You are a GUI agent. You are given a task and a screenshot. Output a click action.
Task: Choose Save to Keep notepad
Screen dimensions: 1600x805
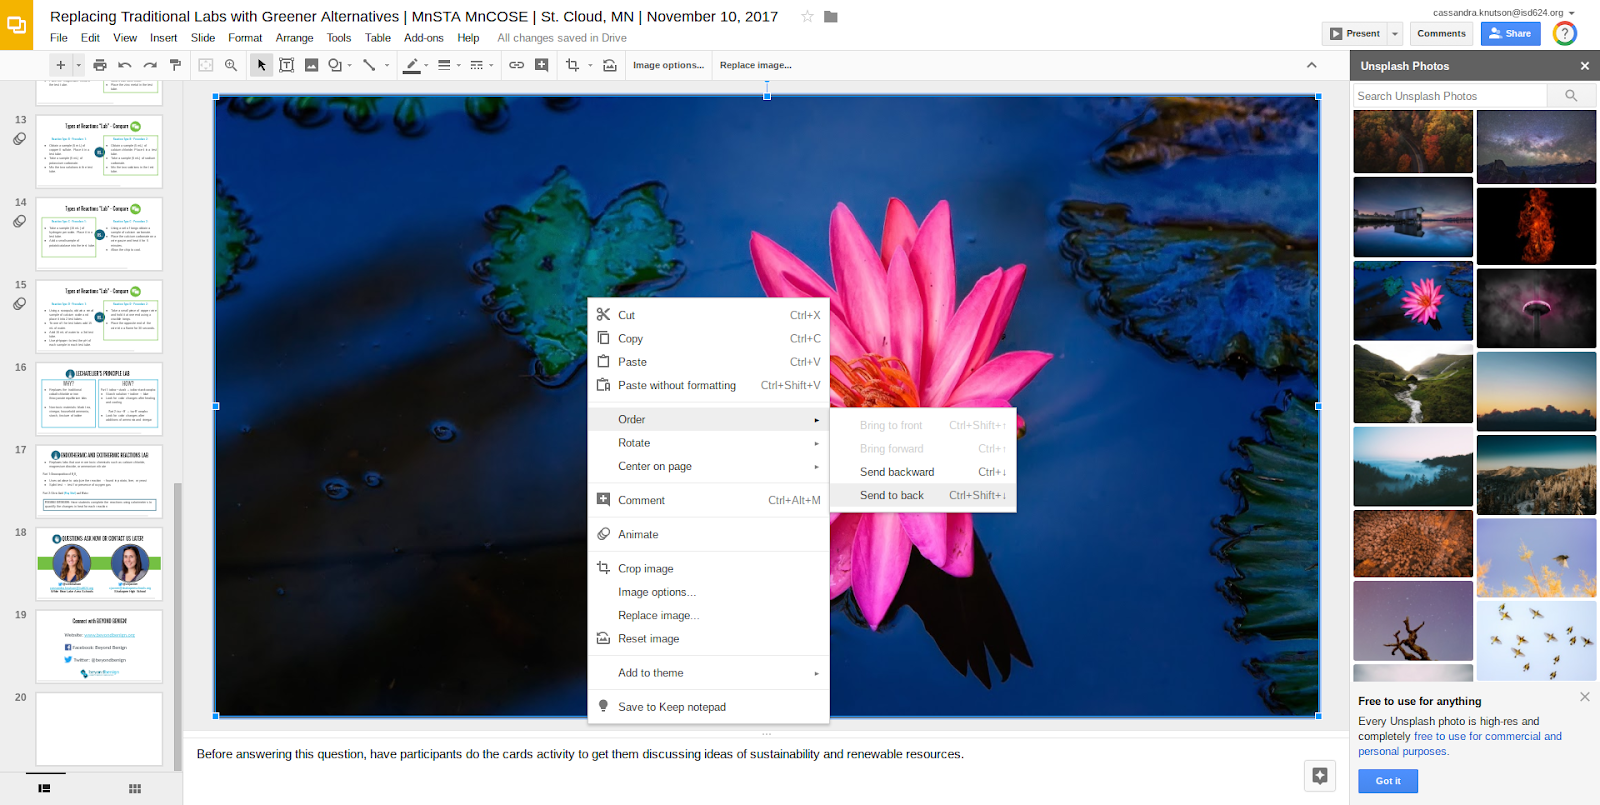pyautogui.click(x=708, y=707)
